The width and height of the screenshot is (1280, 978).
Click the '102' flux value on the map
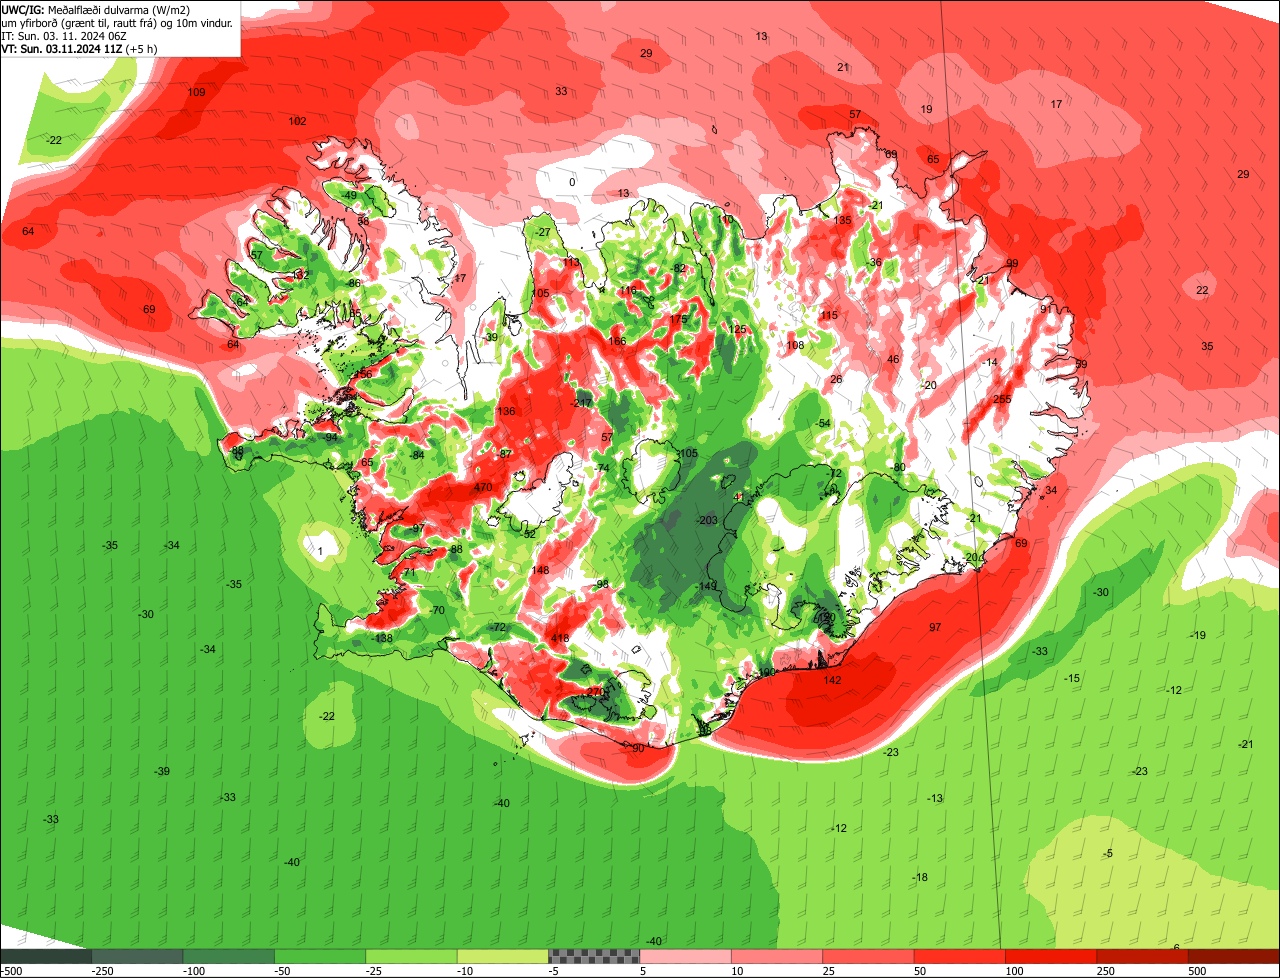pos(297,121)
